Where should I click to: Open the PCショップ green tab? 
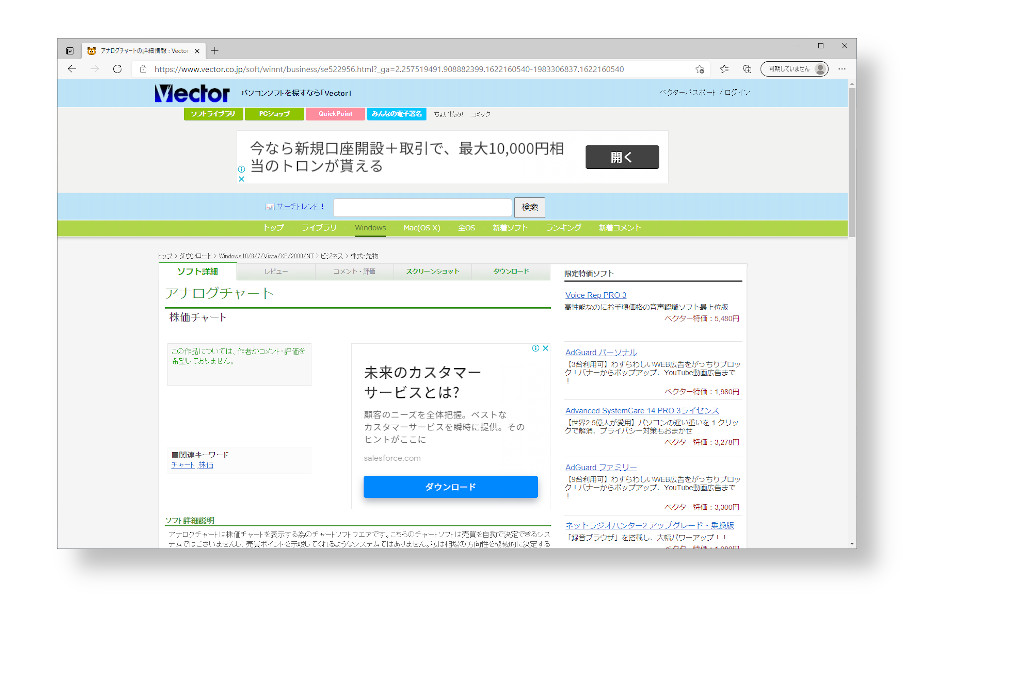(274, 114)
